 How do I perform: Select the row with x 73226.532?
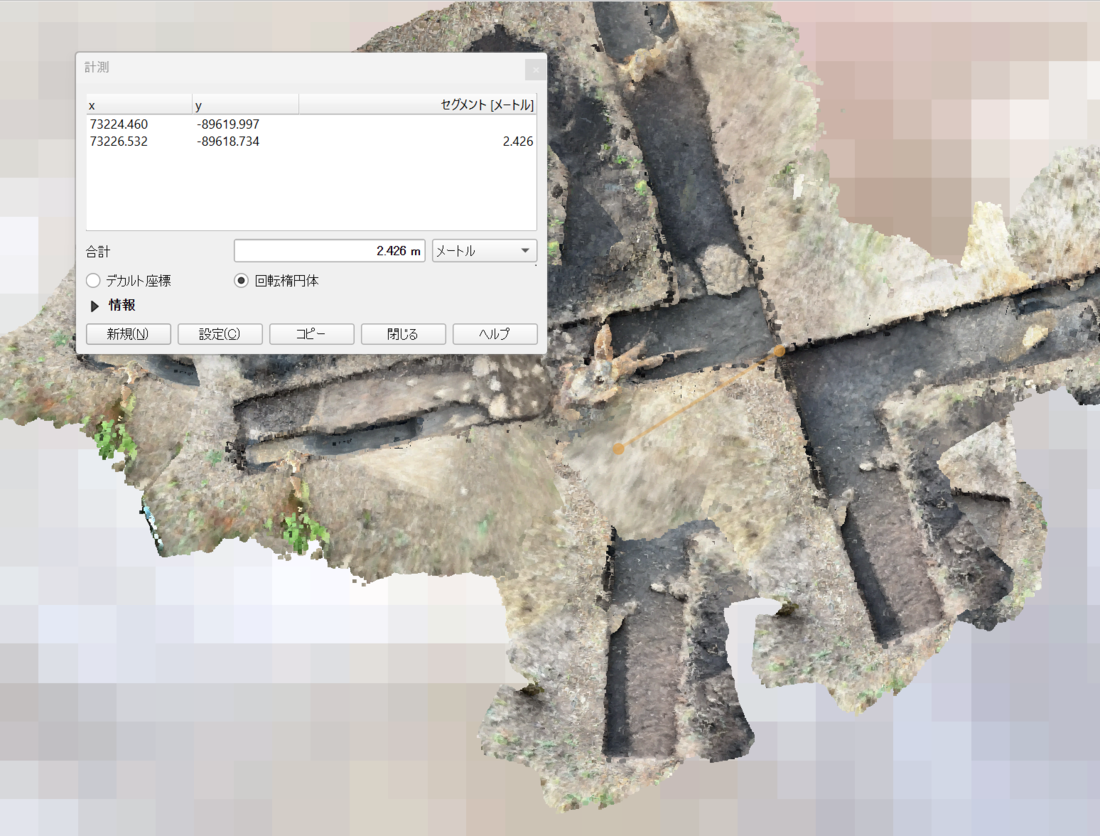coord(119,142)
